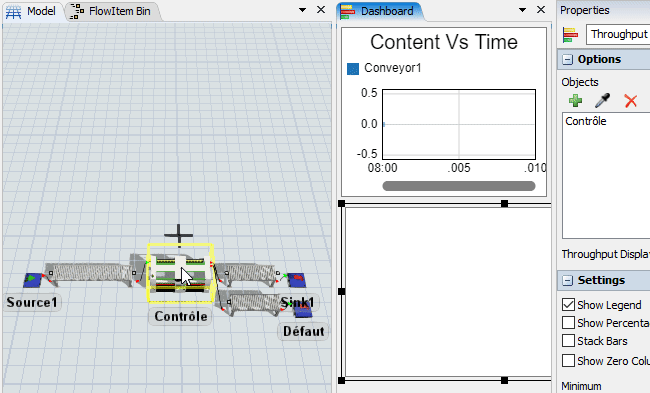Screen dimensions: 650x393
Task: Enable the Show Percentage checkbox
Action: [x=568, y=322]
